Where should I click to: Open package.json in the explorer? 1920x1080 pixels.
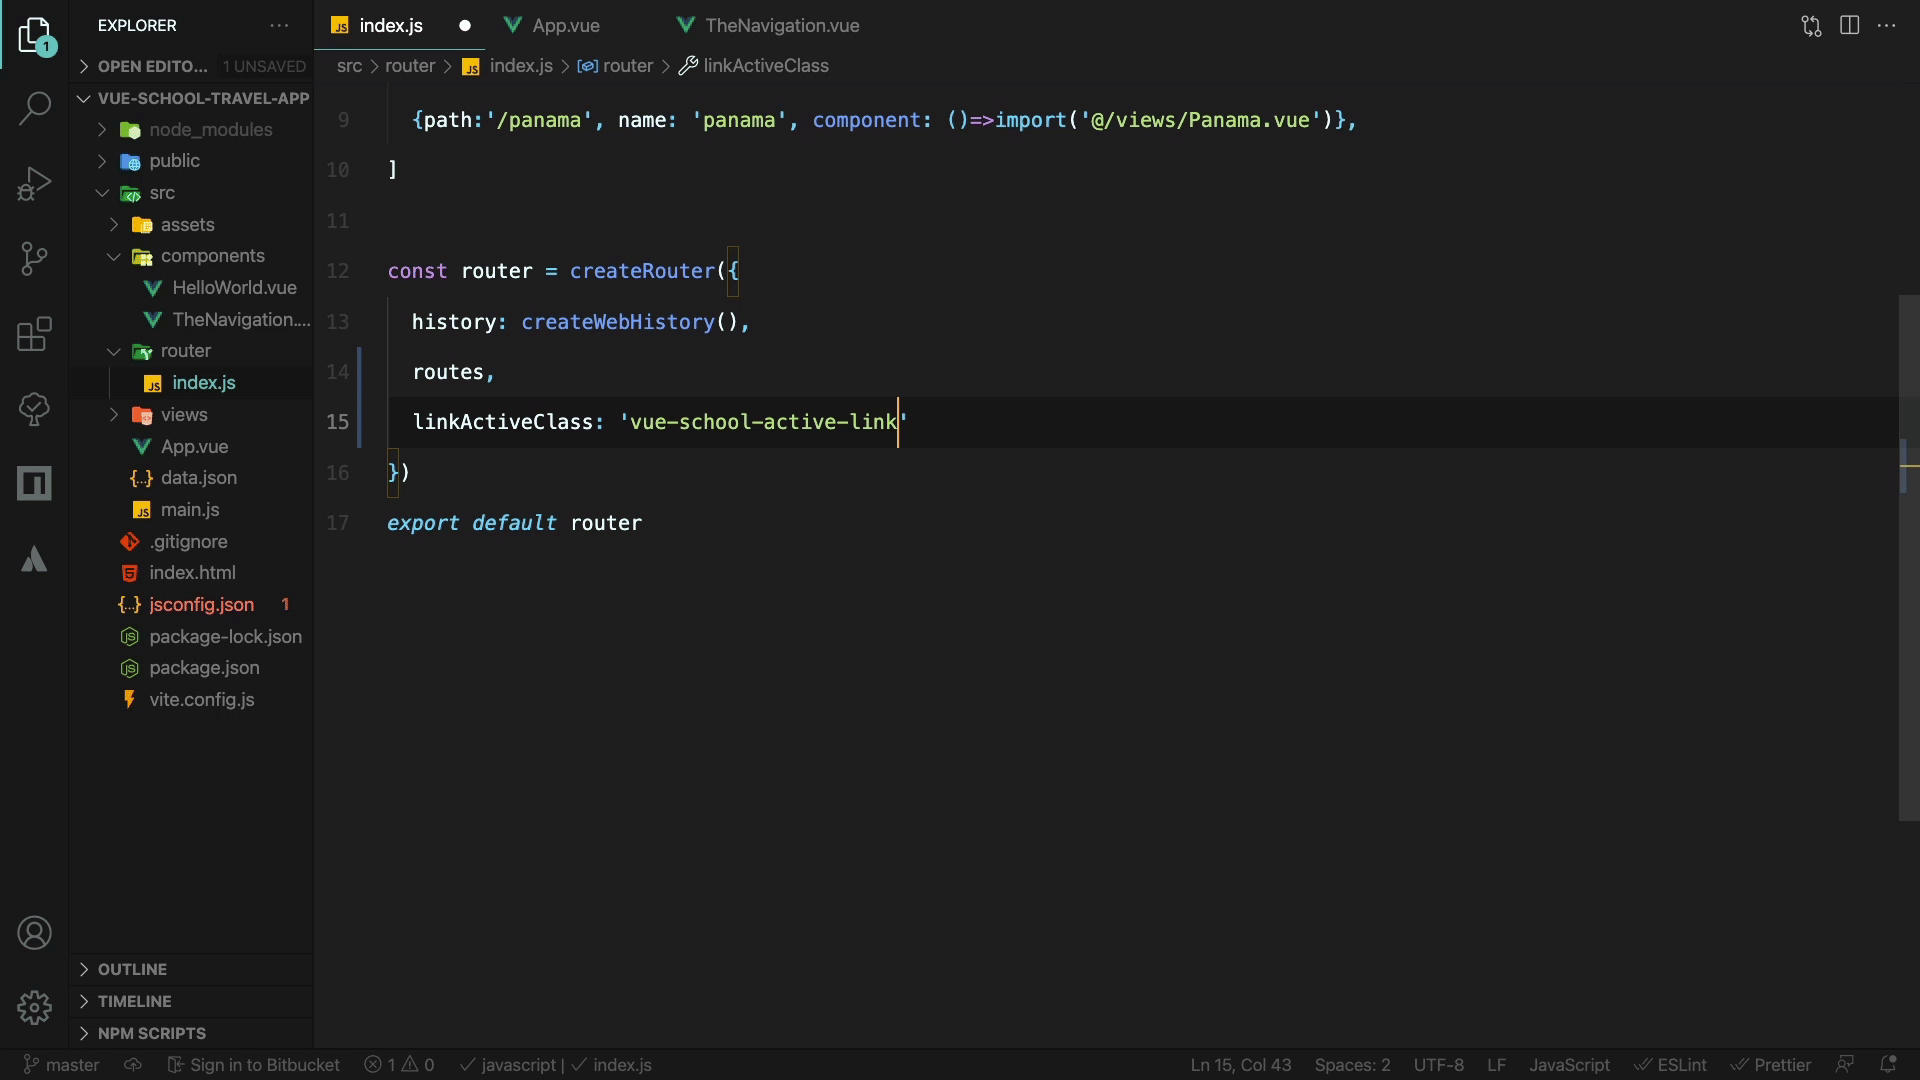coord(192,668)
